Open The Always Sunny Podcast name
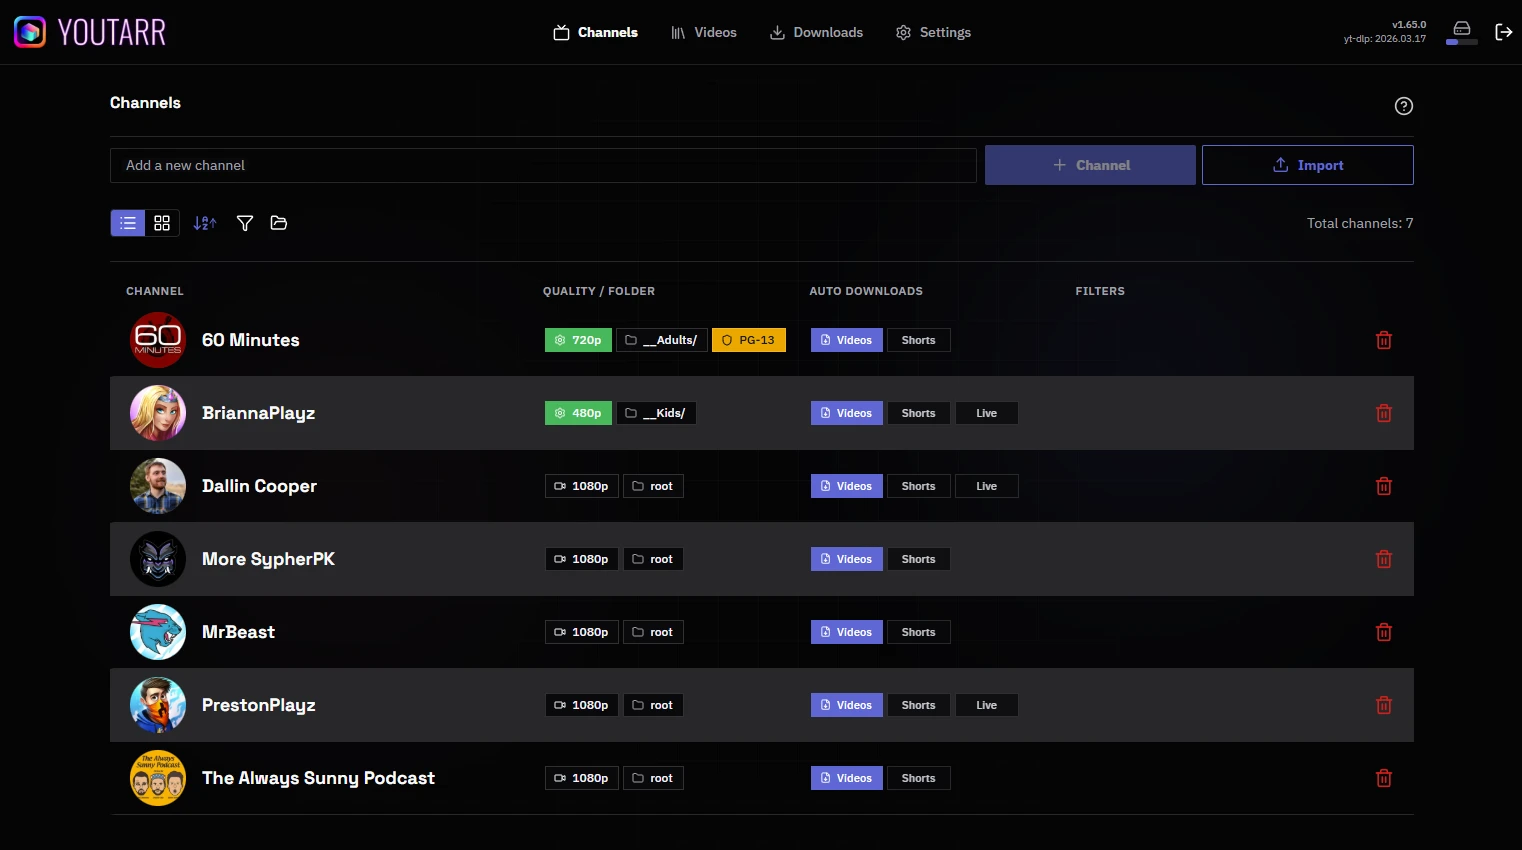Image resolution: width=1522 pixels, height=850 pixels. click(x=319, y=778)
